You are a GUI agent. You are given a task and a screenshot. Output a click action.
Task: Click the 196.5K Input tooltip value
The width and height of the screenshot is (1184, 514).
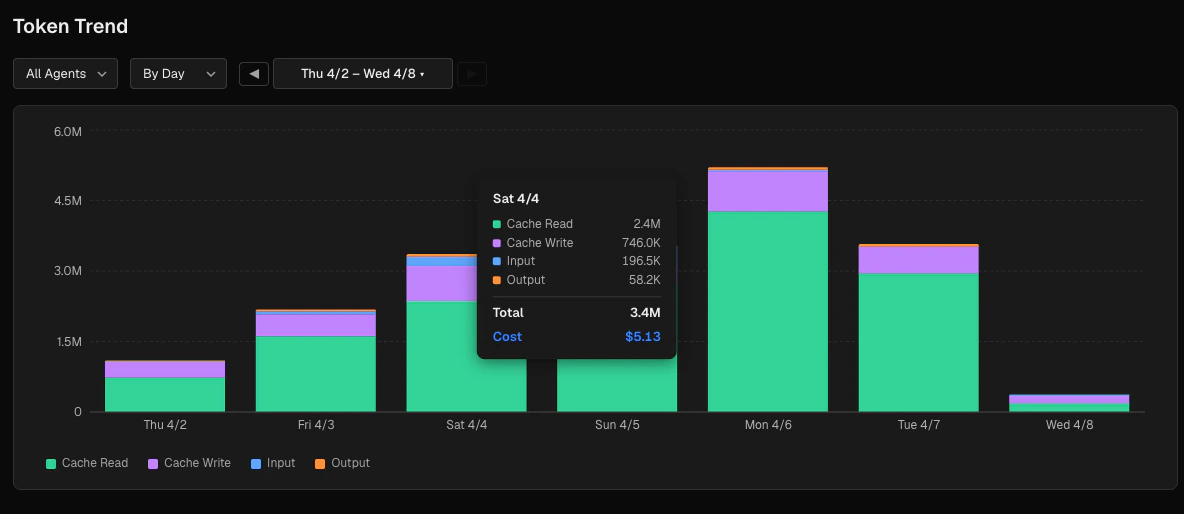(x=640, y=261)
